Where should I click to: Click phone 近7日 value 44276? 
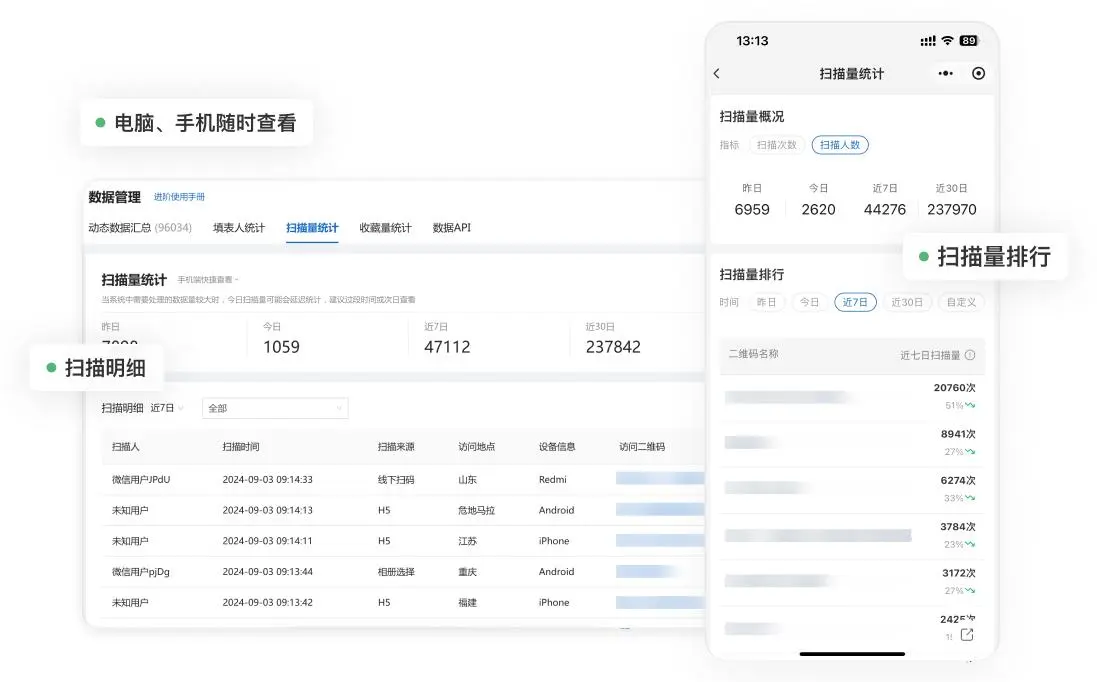pos(884,210)
